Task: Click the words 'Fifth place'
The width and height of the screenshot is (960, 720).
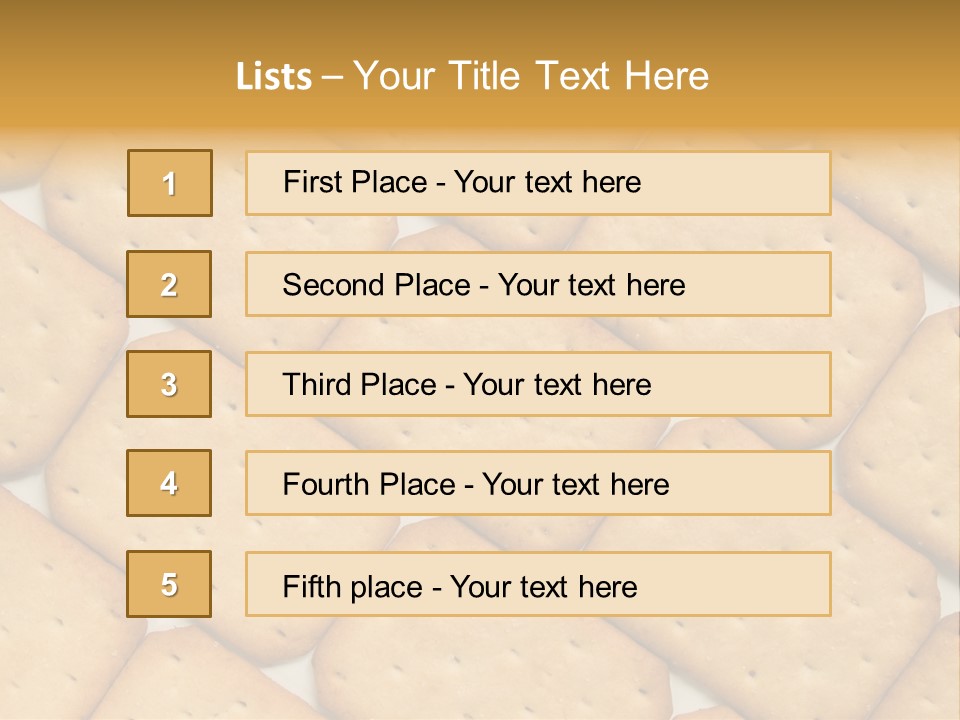Action: click(353, 587)
